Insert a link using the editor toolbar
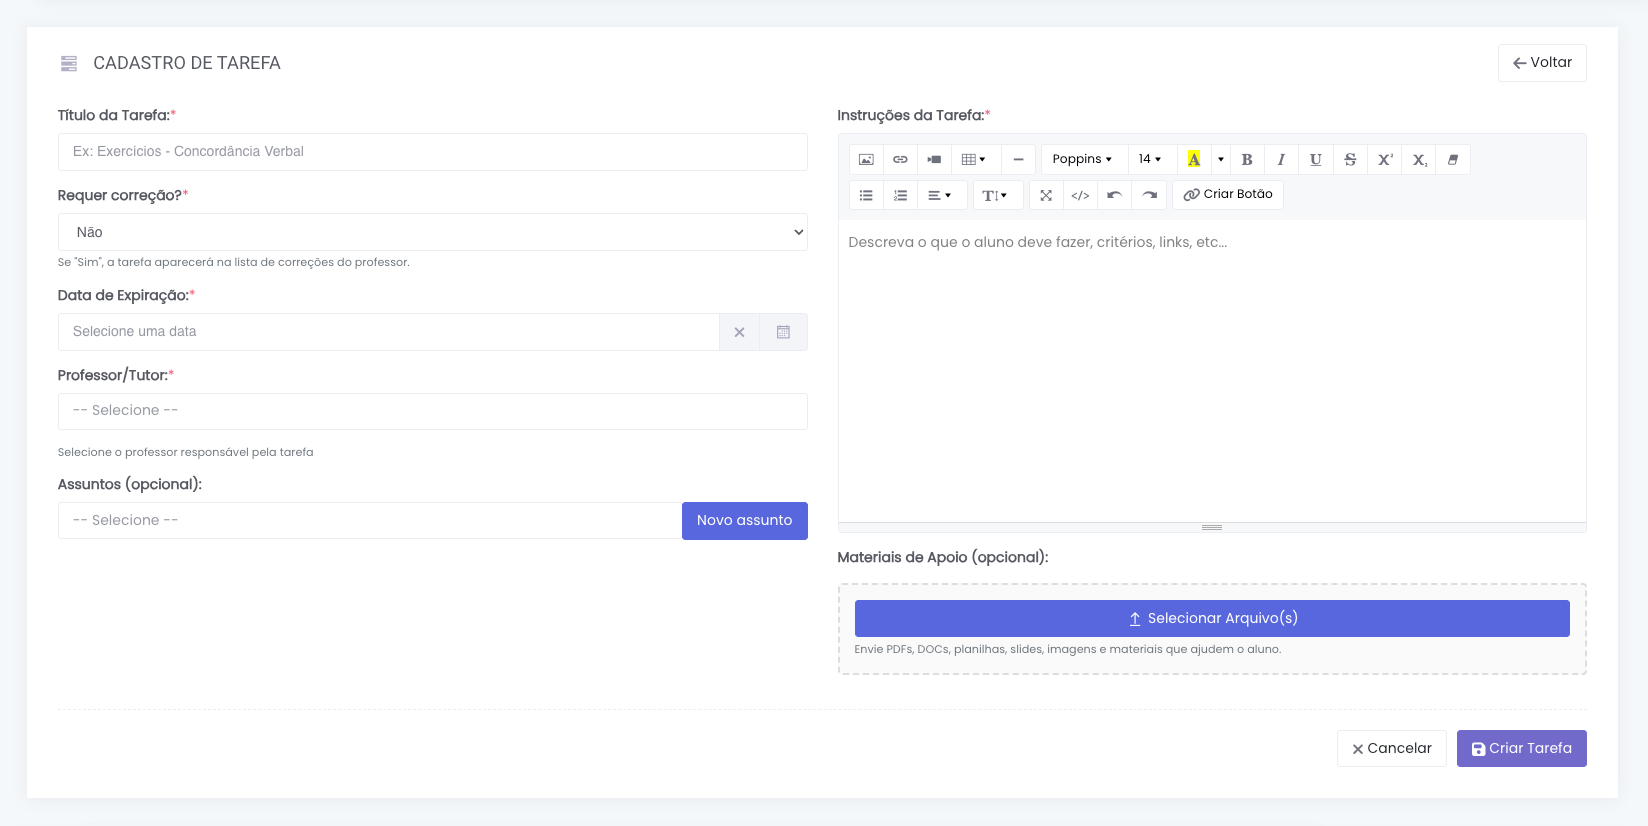 pyautogui.click(x=900, y=160)
